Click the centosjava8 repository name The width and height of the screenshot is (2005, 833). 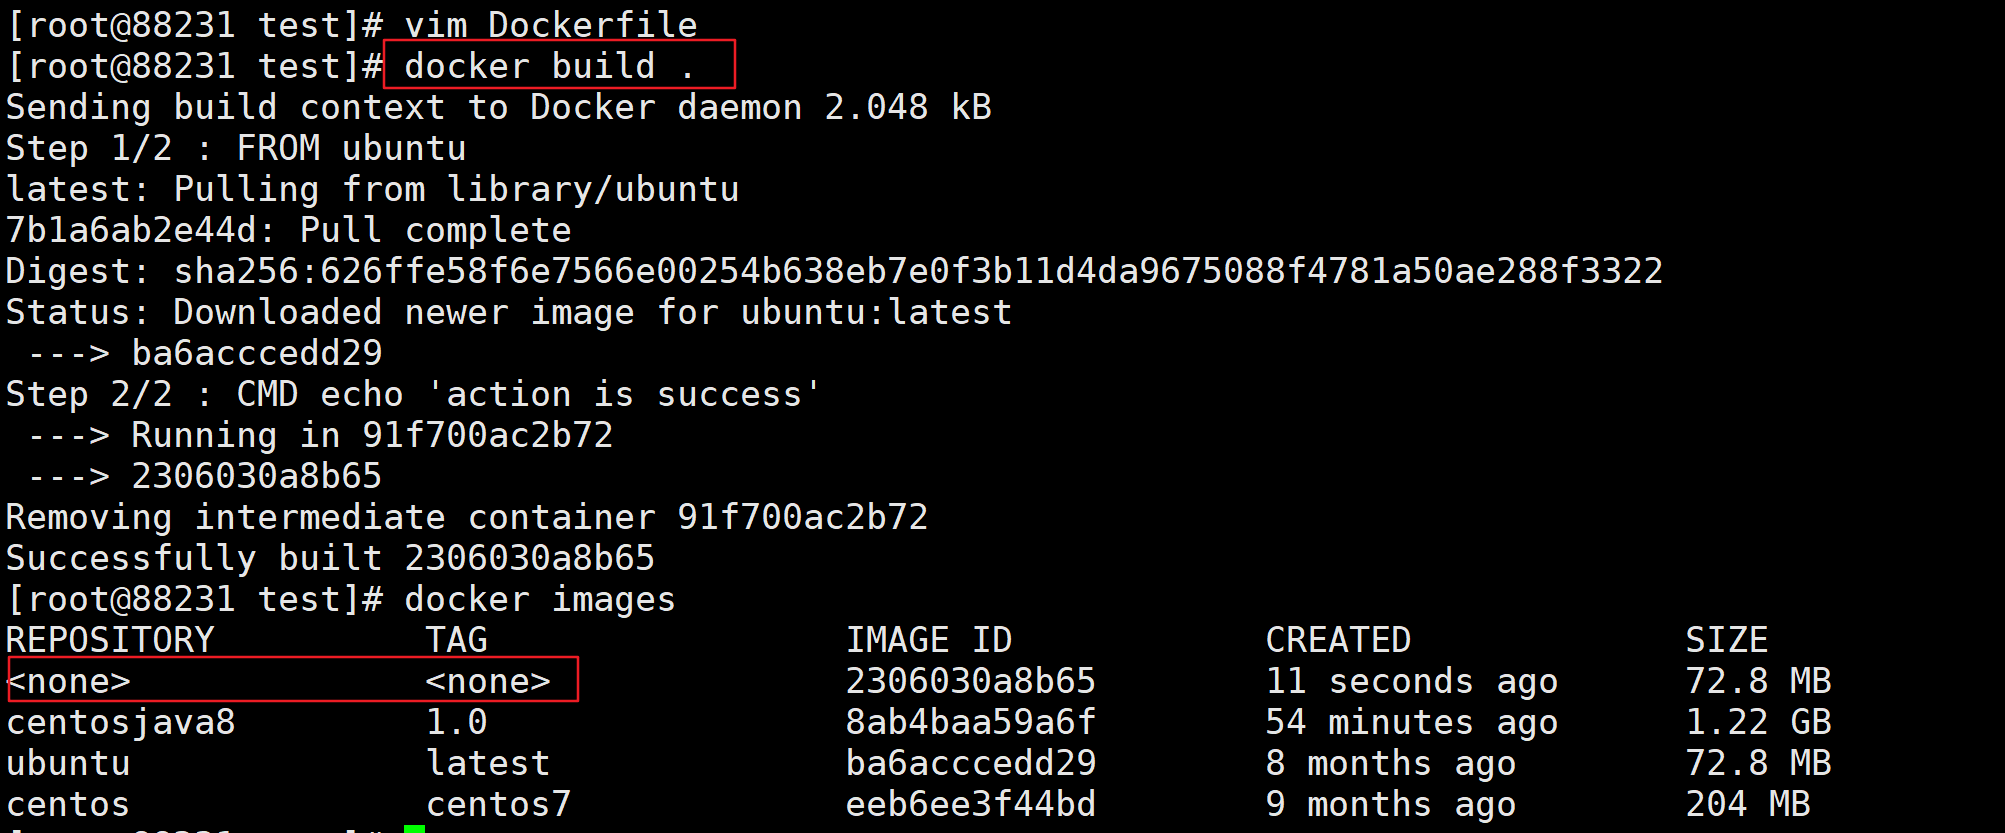coord(120,722)
